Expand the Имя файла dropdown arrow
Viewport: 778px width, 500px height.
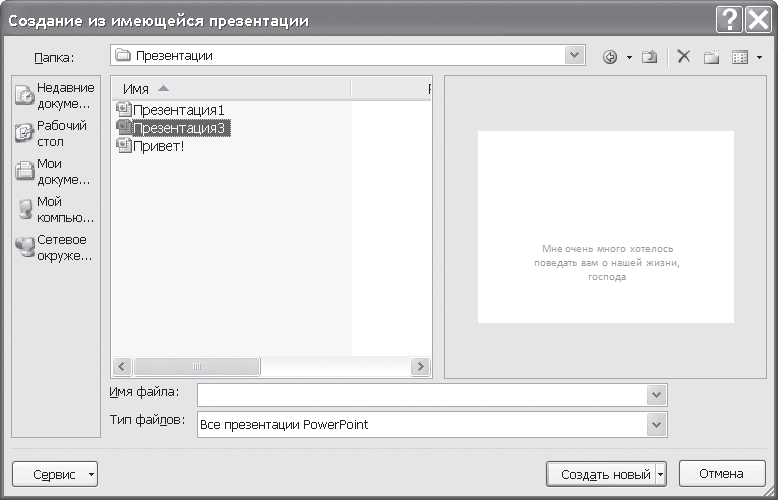click(x=656, y=395)
